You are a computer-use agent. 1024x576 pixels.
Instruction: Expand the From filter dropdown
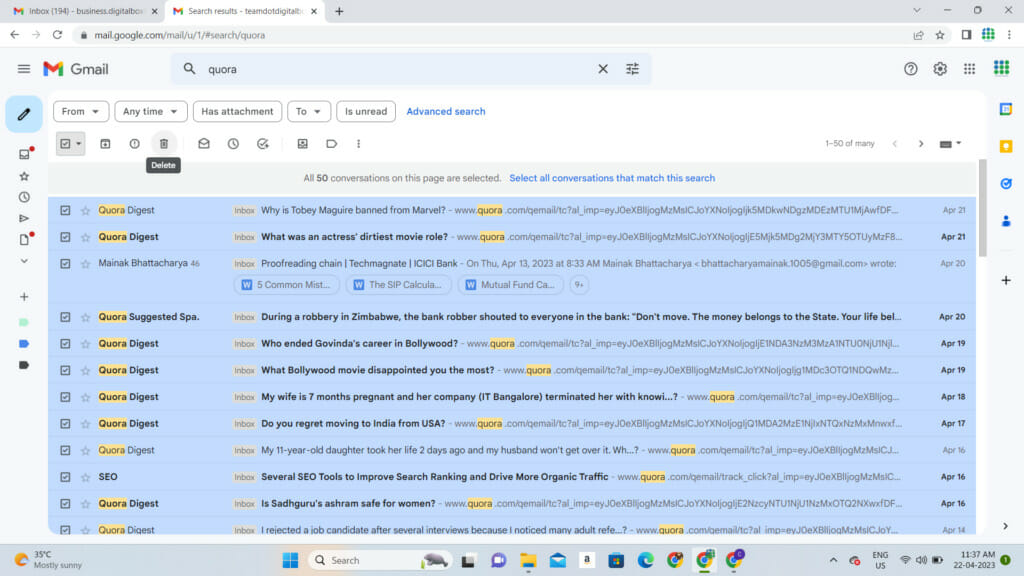(80, 111)
